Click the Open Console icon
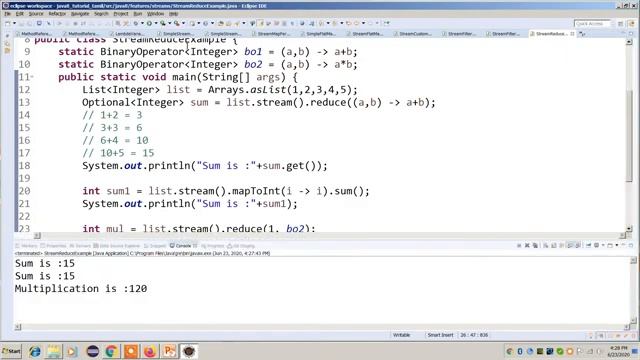 (x=610, y=246)
